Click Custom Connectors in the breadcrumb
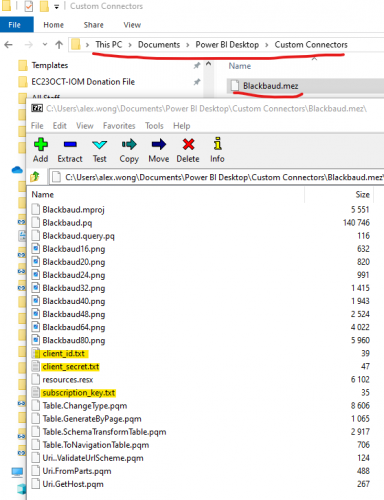This screenshot has height=500, width=384. (x=311, y=45)
